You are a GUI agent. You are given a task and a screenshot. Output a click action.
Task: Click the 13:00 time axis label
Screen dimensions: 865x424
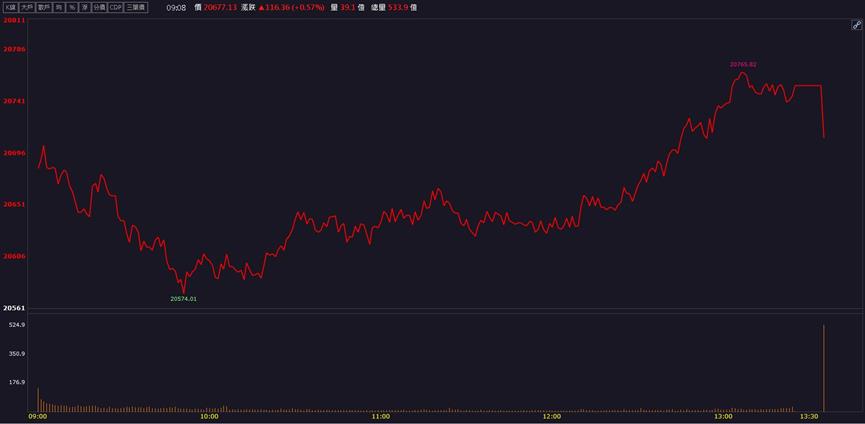tap(724, 417)
